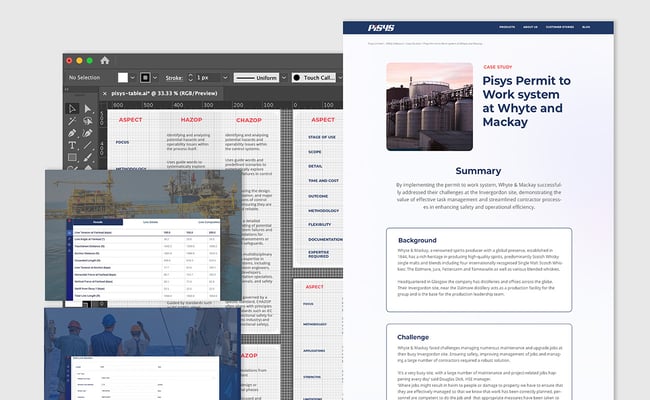This screenshot has height=400, width=650.
Task: Click the macOS green zoom button of Illustrator
Action: coord(90,61)
